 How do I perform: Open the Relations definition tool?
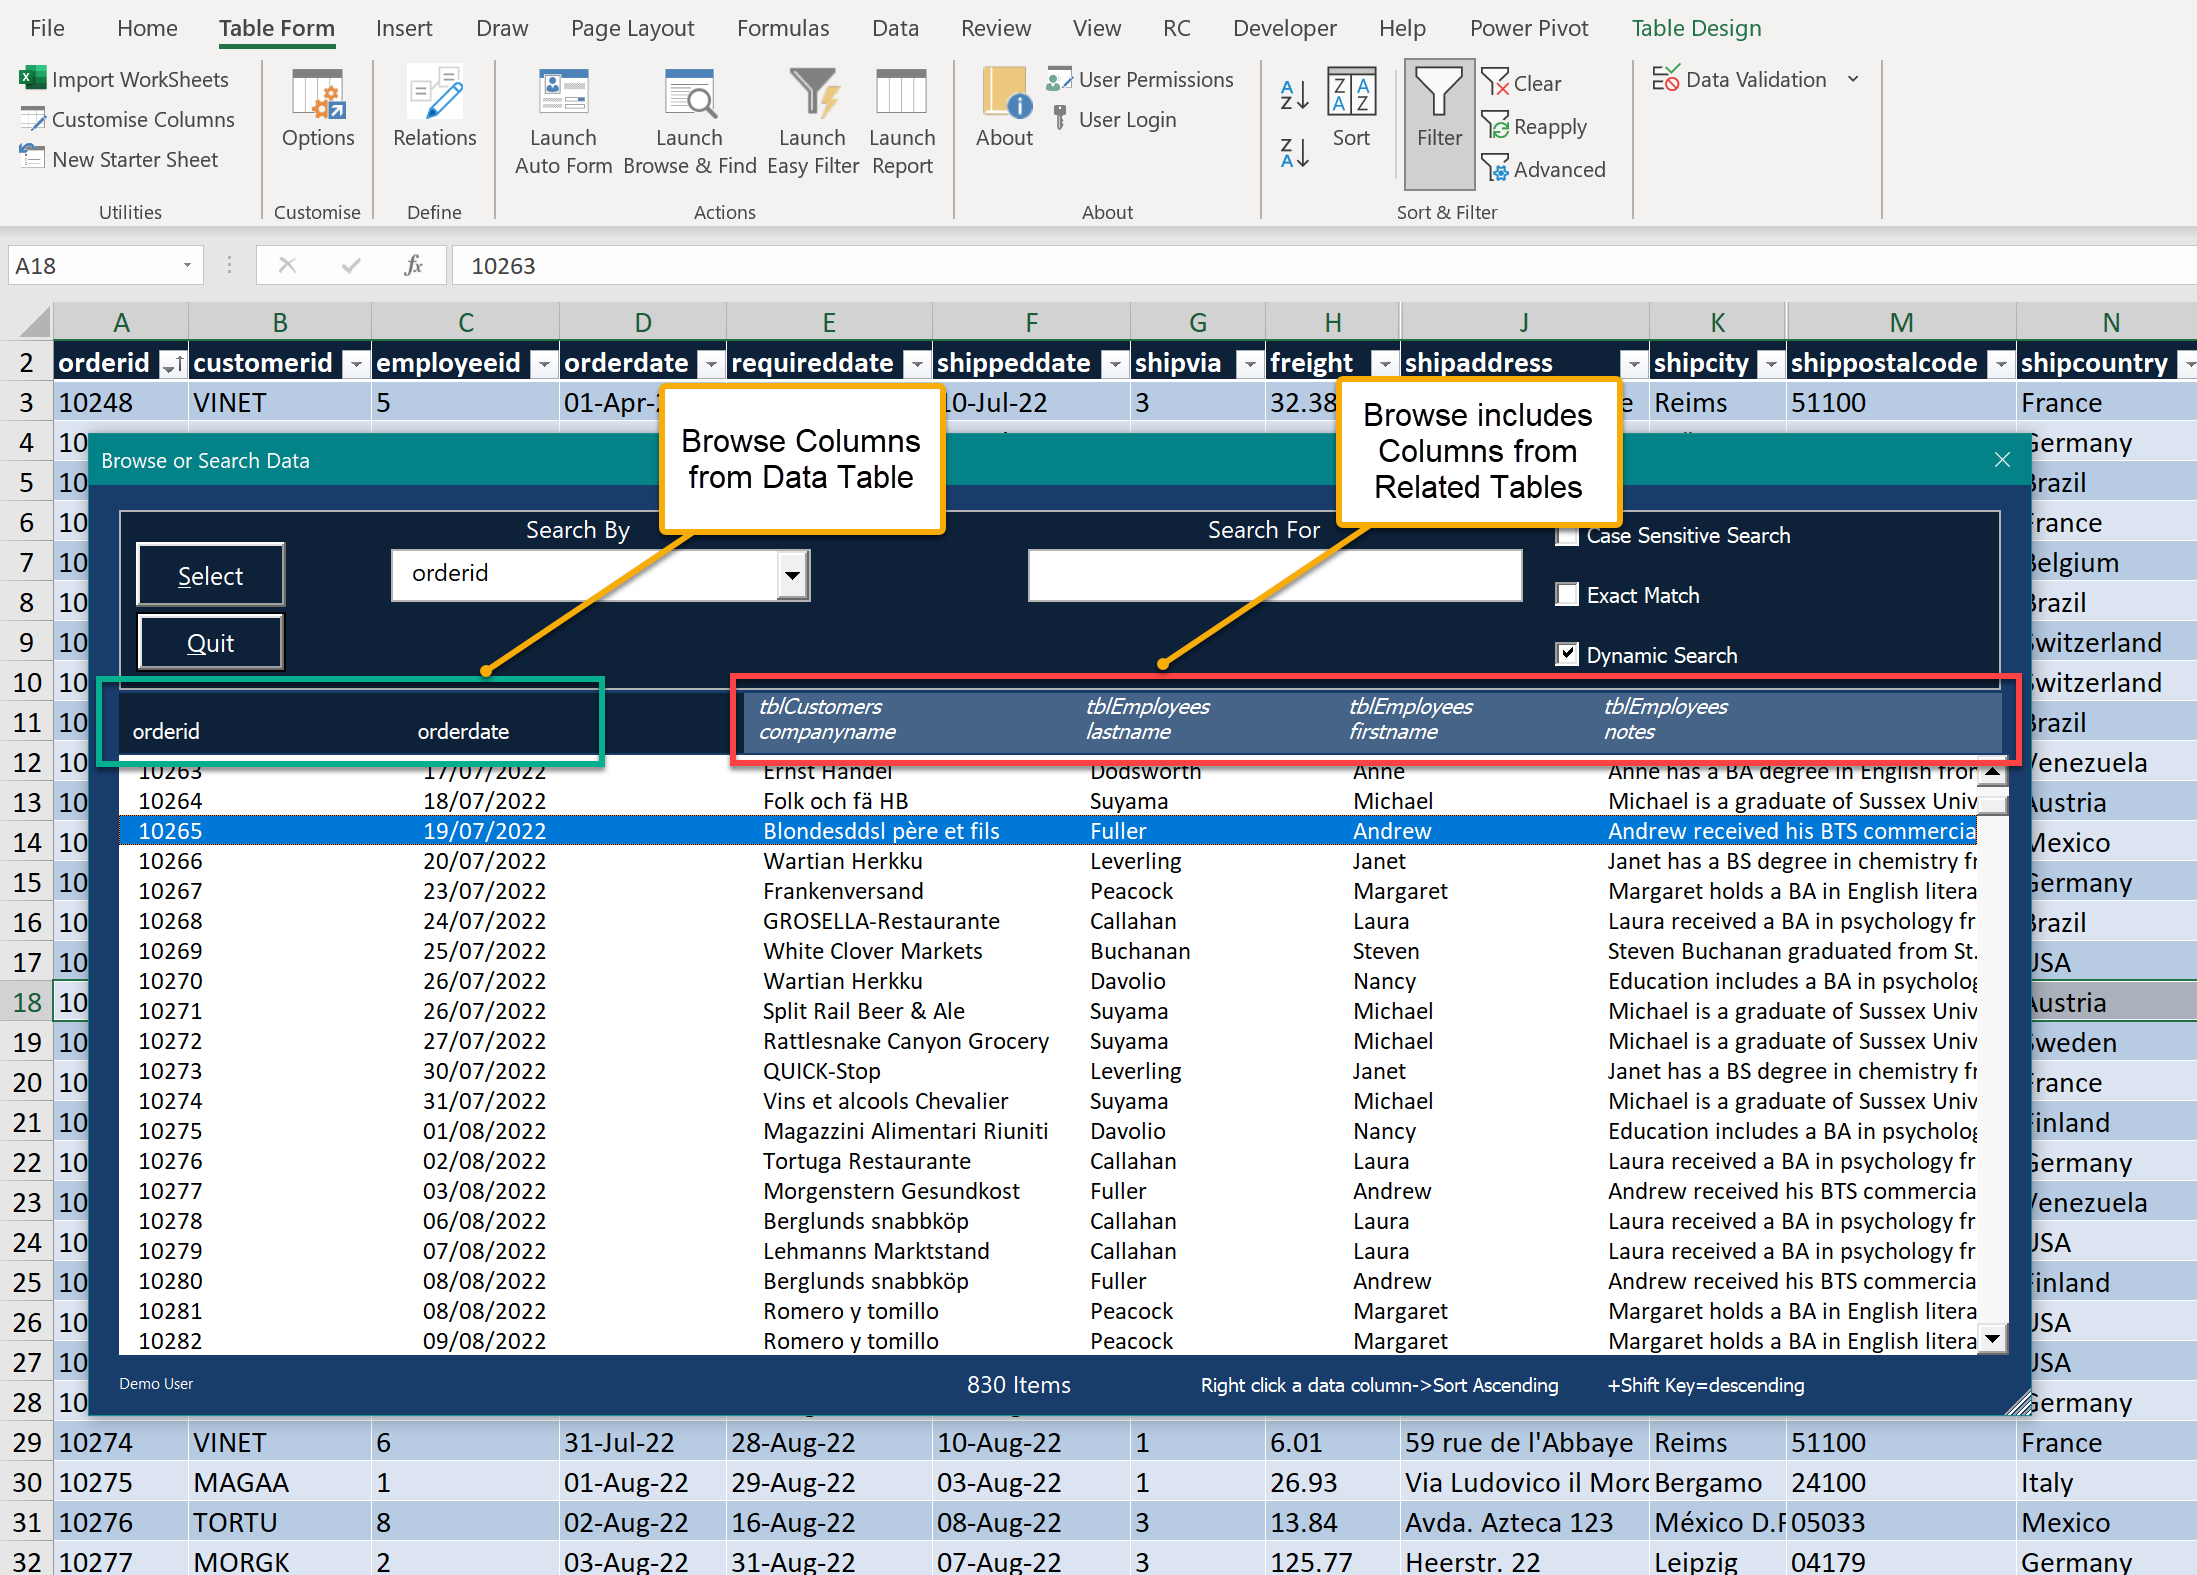click(435, 108)
